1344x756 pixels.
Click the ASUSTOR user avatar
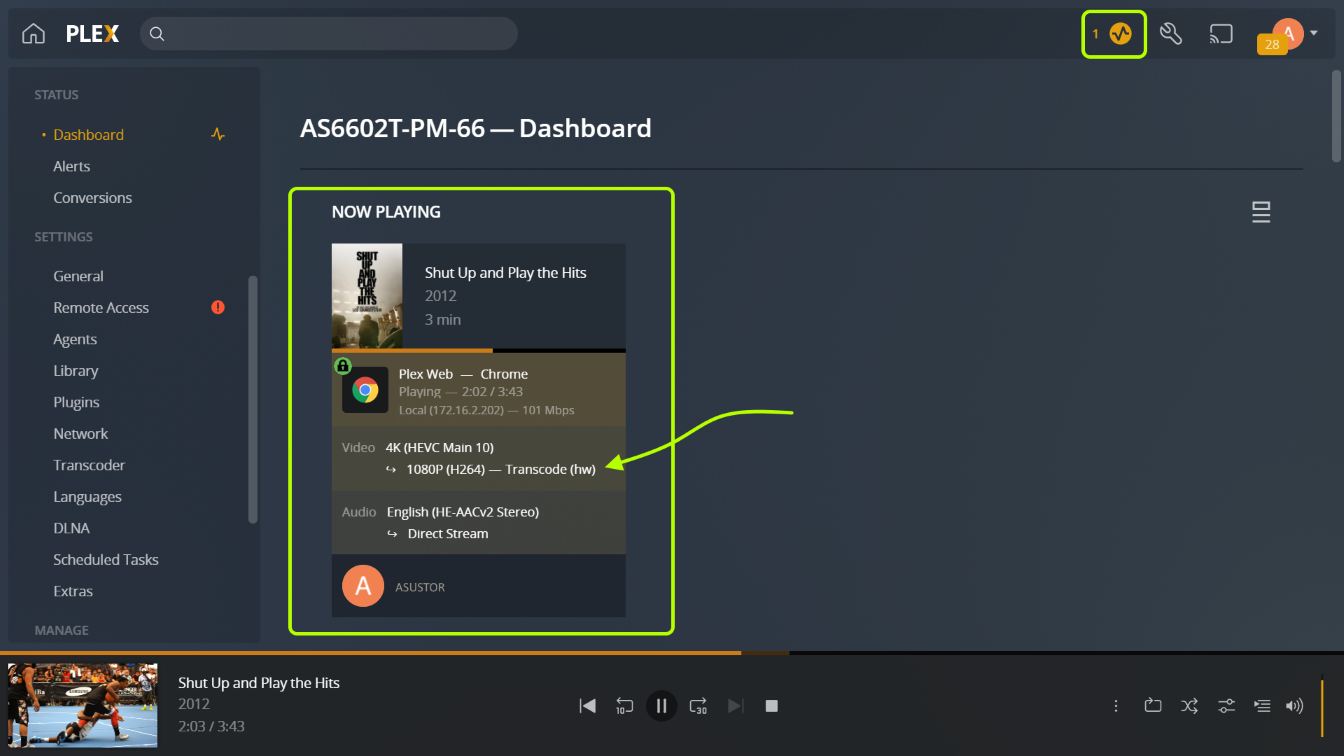click(363, 587)
